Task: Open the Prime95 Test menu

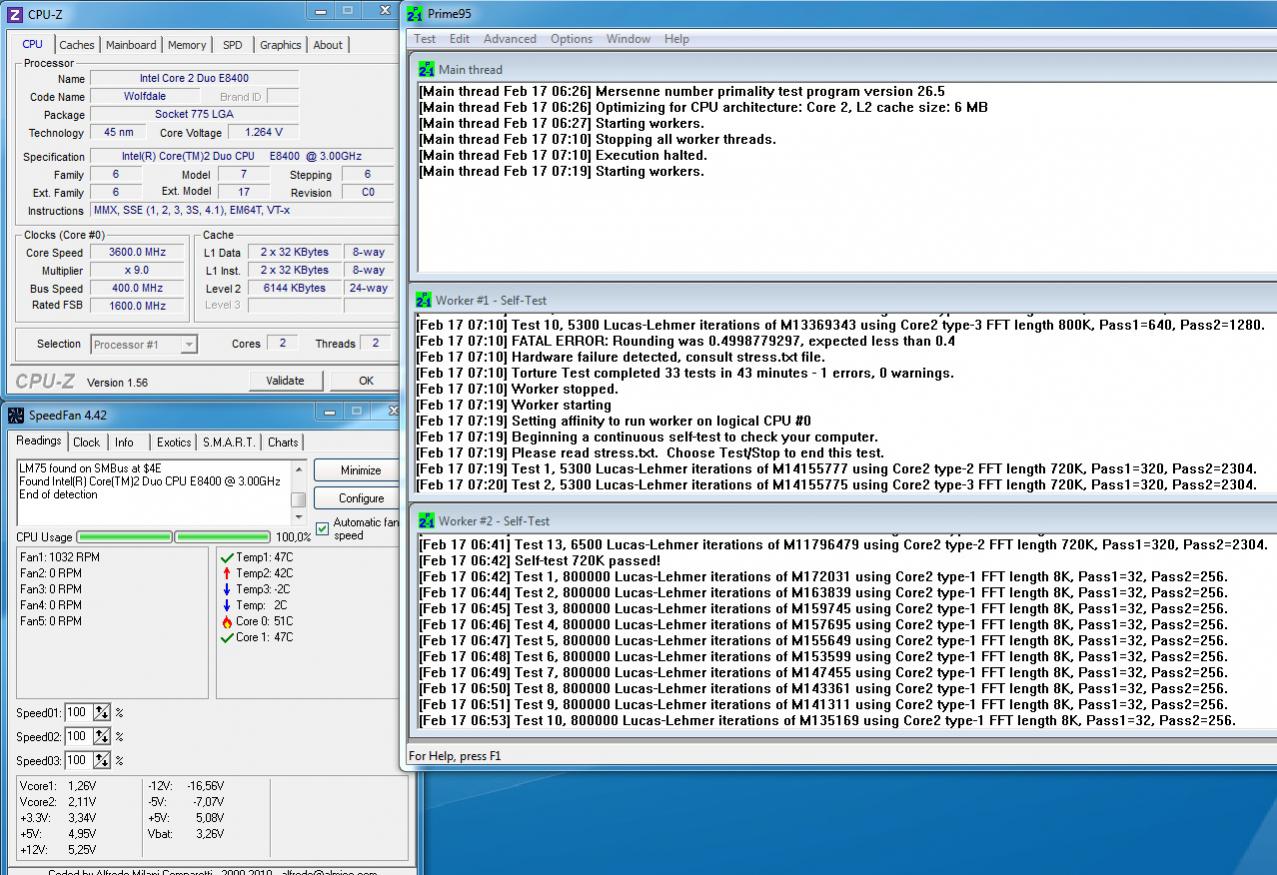Action: pos(425,39)
